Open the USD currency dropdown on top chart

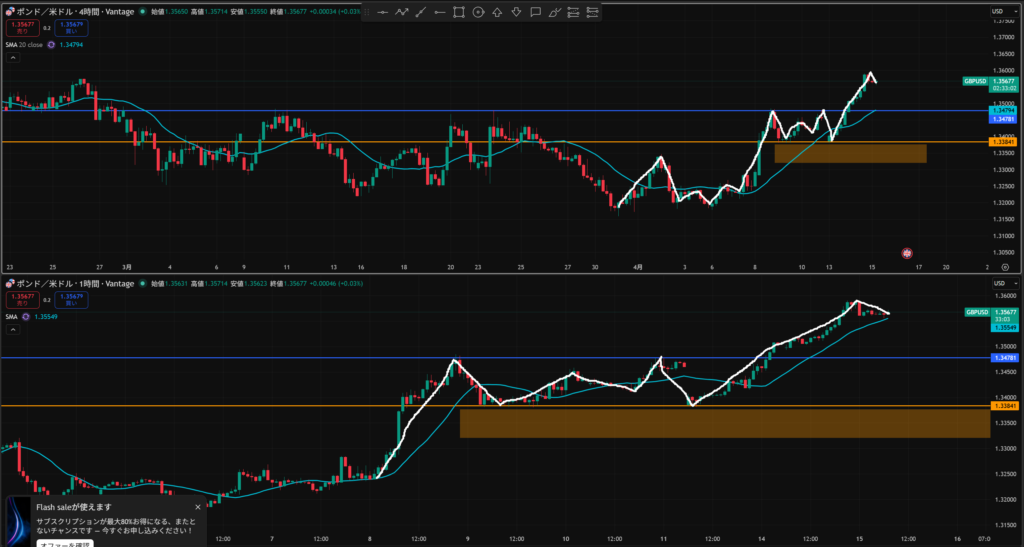click(999, 11)
